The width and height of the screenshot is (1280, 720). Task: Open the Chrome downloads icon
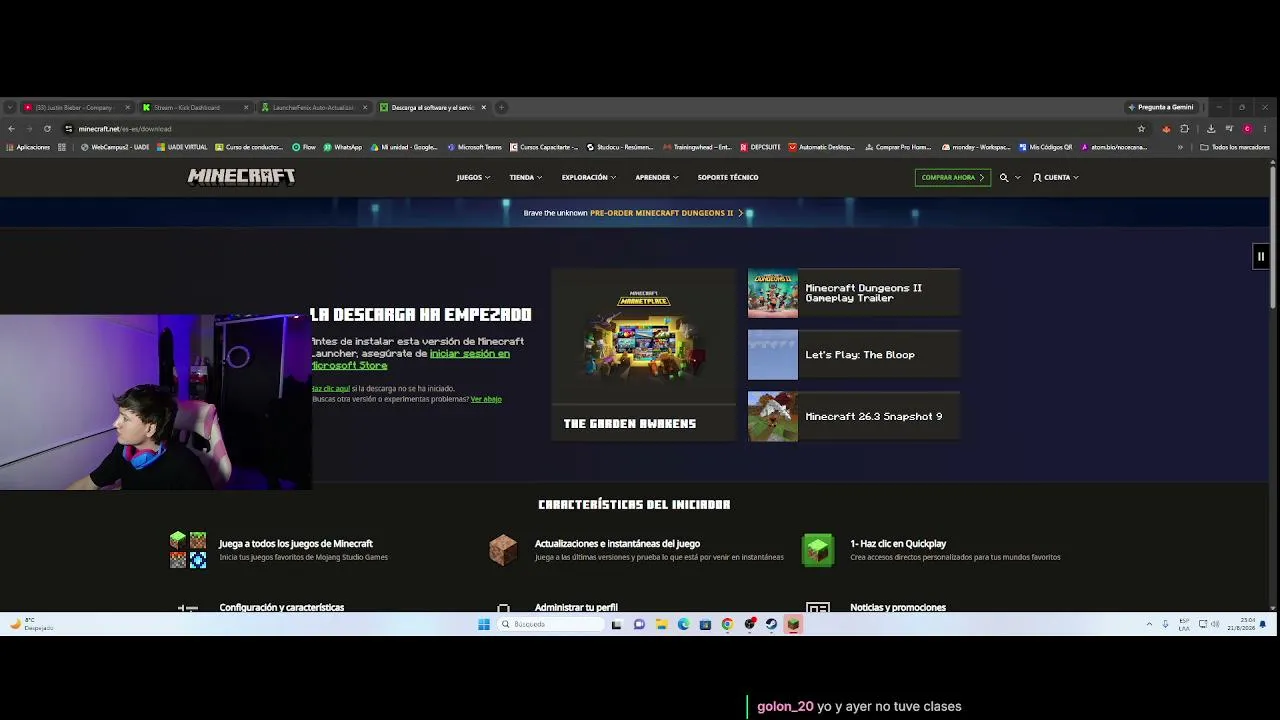tap(1211, 128)
